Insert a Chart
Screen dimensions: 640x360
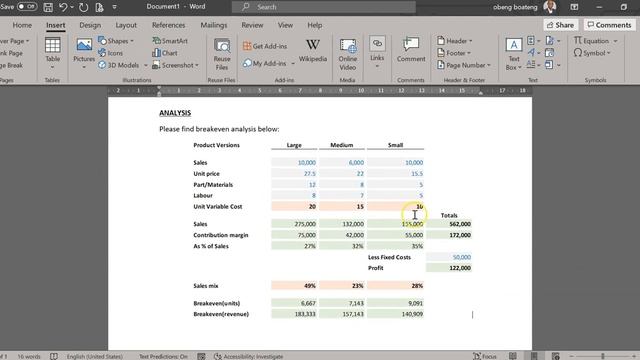pyautogui.click(x=165, y=53)
